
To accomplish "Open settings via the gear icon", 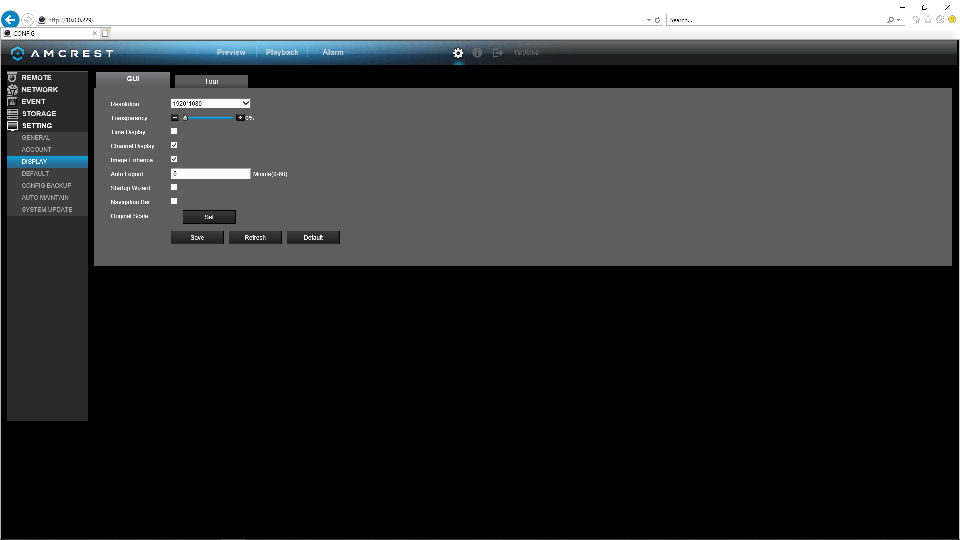I will coord(458,53).
